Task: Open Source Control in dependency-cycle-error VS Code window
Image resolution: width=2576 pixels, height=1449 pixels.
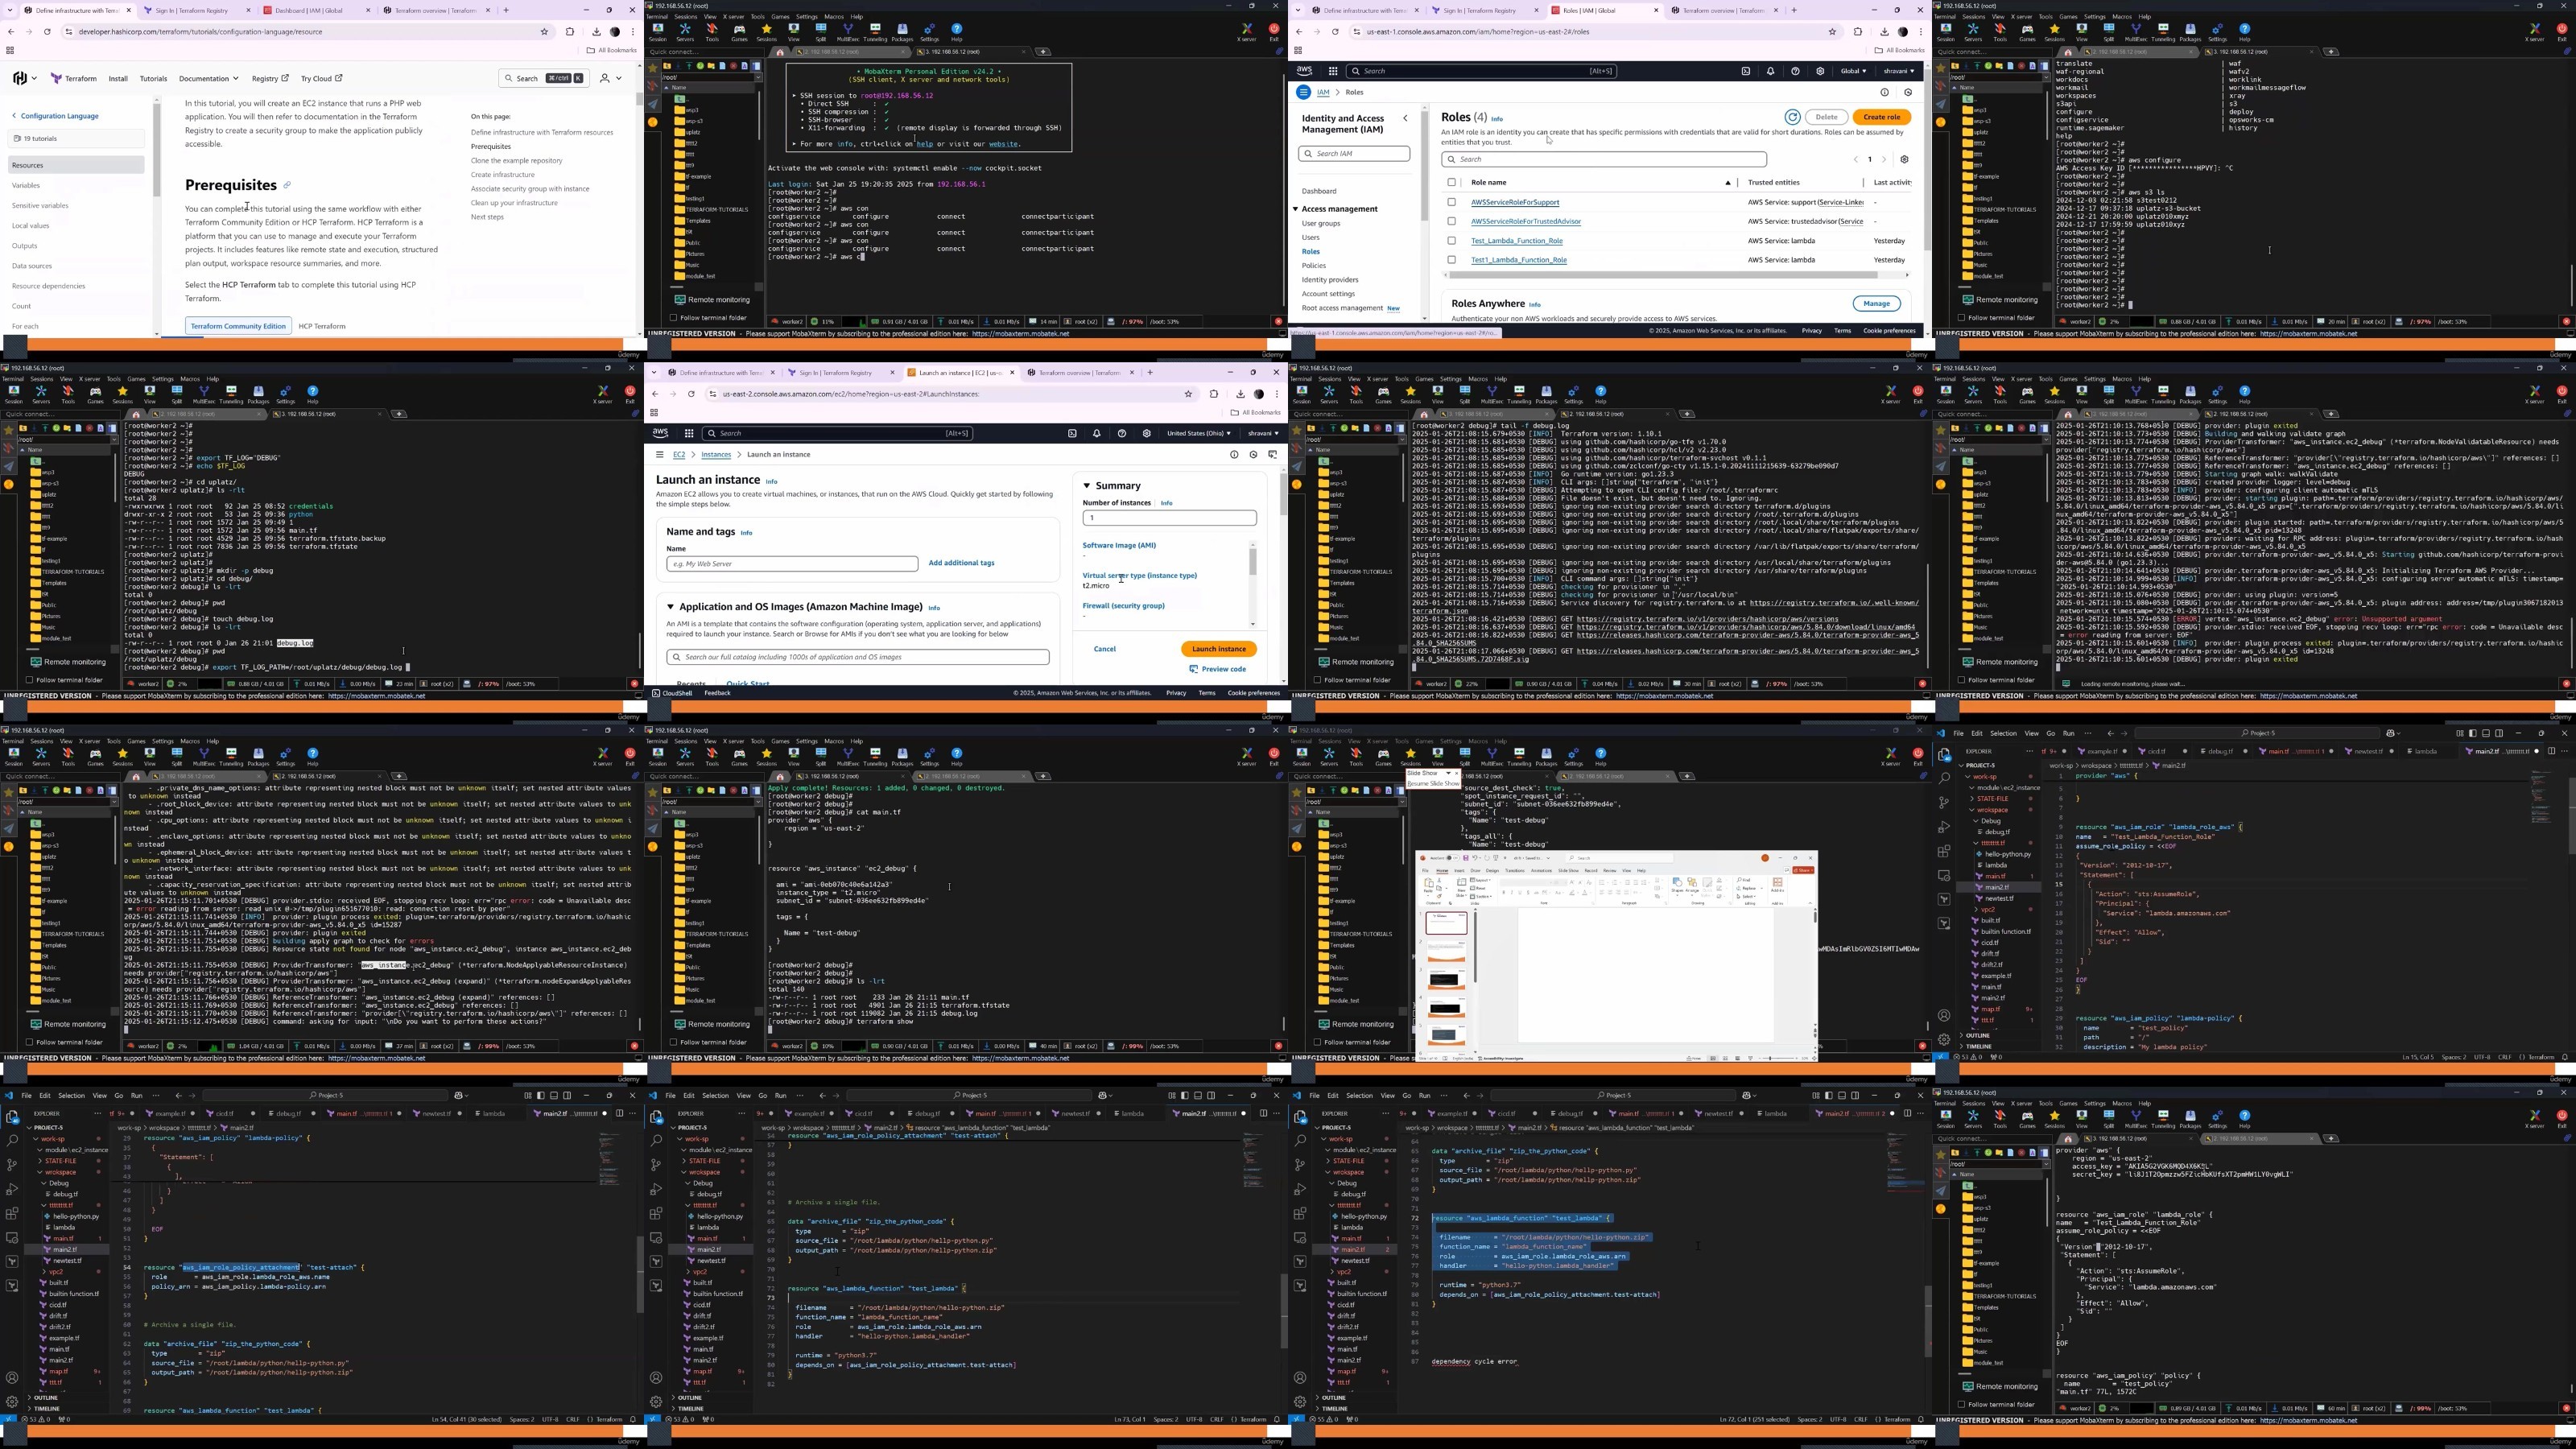Action: pyautogui.click(x=1300, y=1165)
